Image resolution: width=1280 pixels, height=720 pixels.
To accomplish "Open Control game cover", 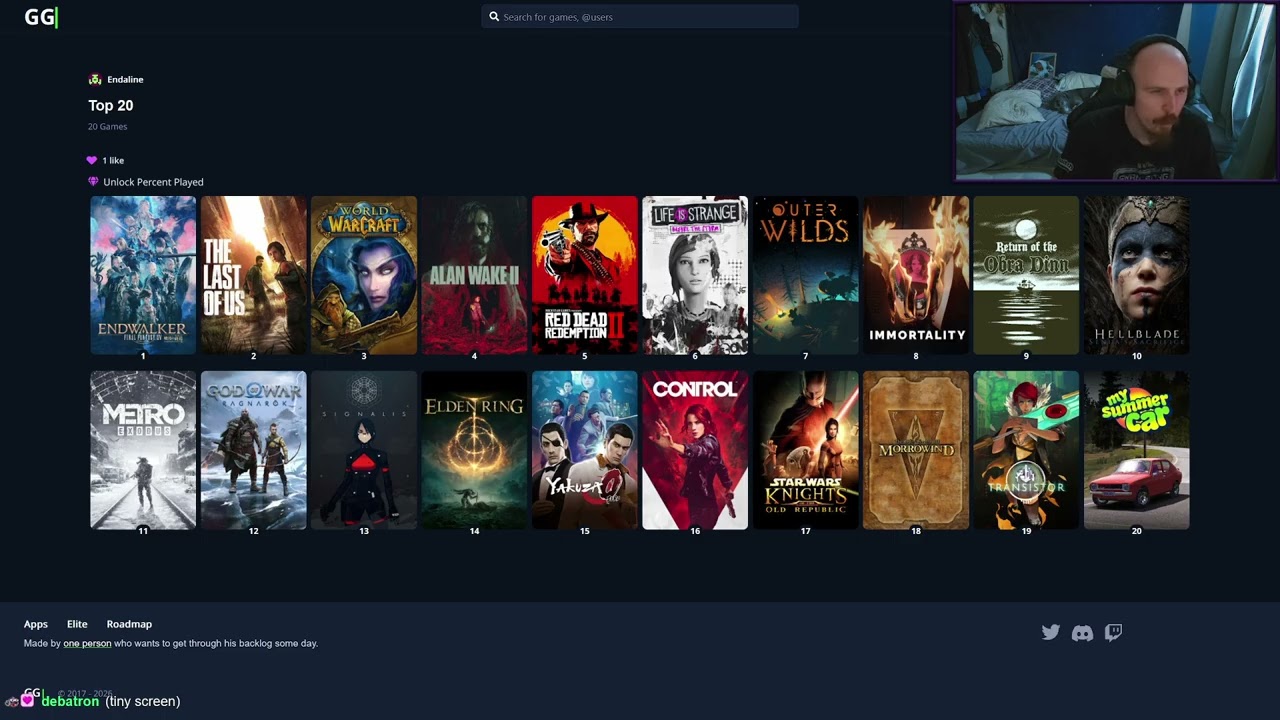I will point(695,450).
